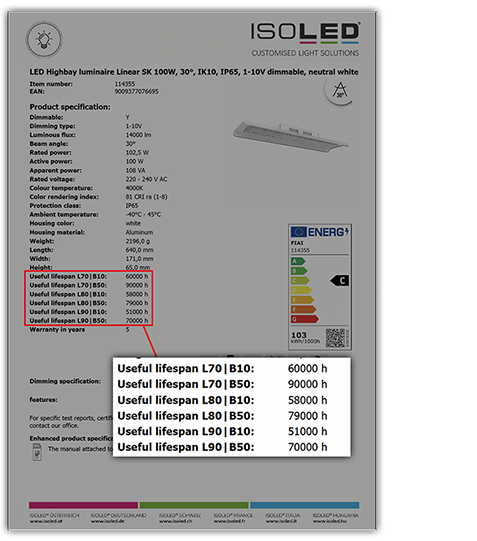Screen dimensions: 477x541
Task: Click the CUSTOMISED LIGHT SOLUTIONS tagline
Action: (x=305, y=53)
